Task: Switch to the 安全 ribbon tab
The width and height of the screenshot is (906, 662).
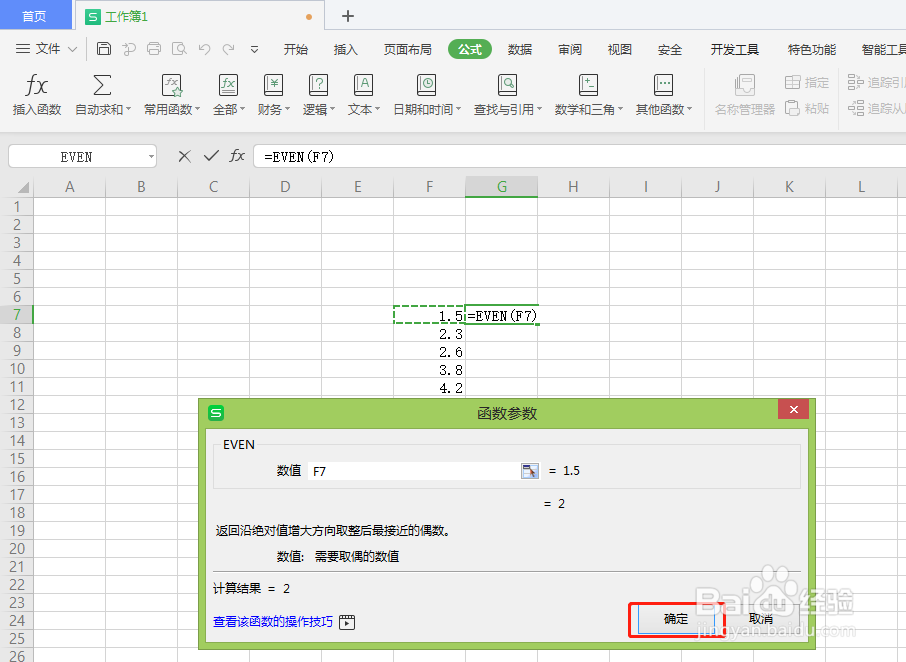Action: (x=670, y=50)
